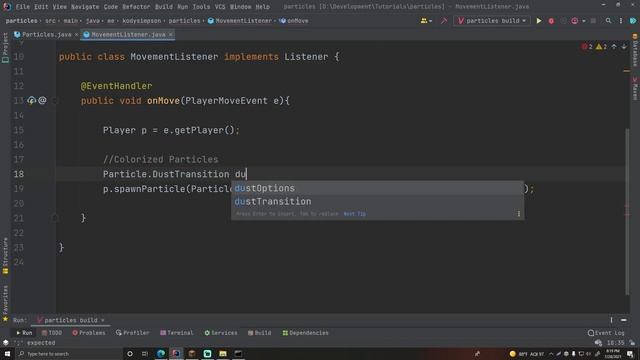640x360 pixels.
Task: Open Microsoft Edge from taskbar
Action: [x=161, y=354]
